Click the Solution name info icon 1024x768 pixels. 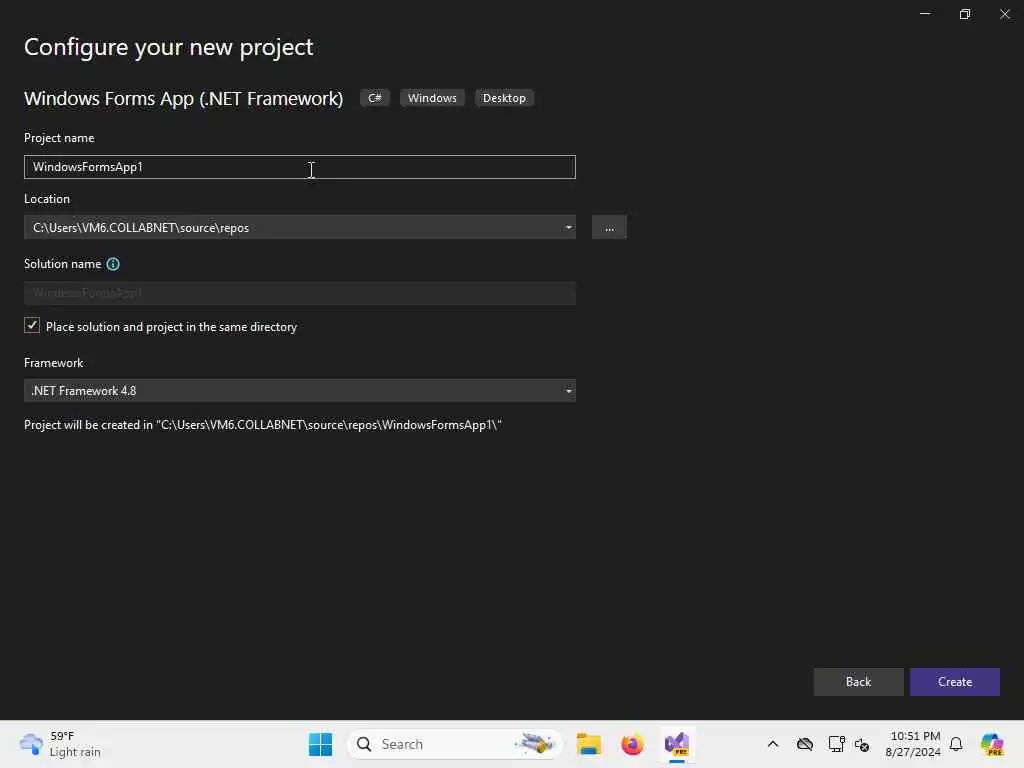coord(113,264)
